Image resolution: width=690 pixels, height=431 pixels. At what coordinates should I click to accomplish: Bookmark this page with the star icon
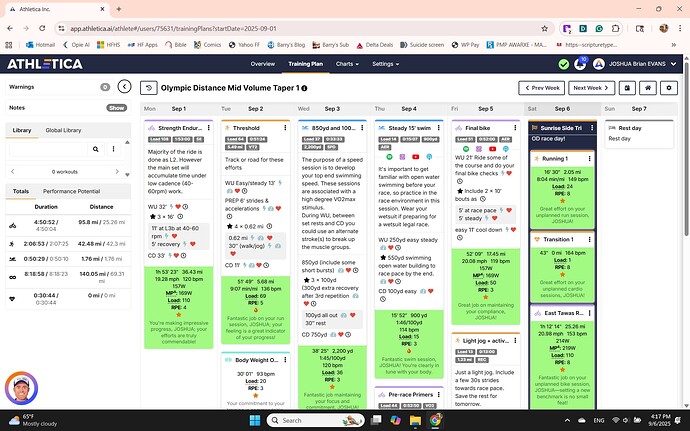[x=544, y=29]
